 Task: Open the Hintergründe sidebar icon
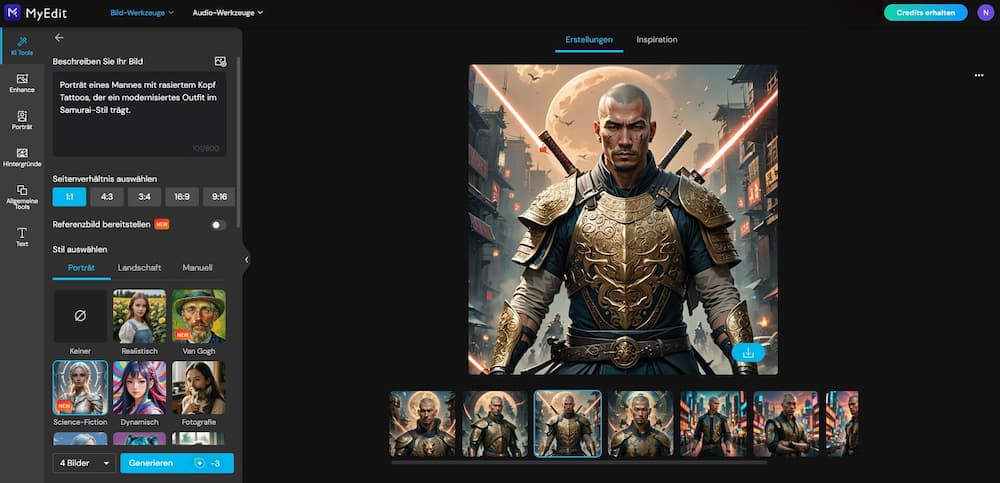tap(22, 157)
